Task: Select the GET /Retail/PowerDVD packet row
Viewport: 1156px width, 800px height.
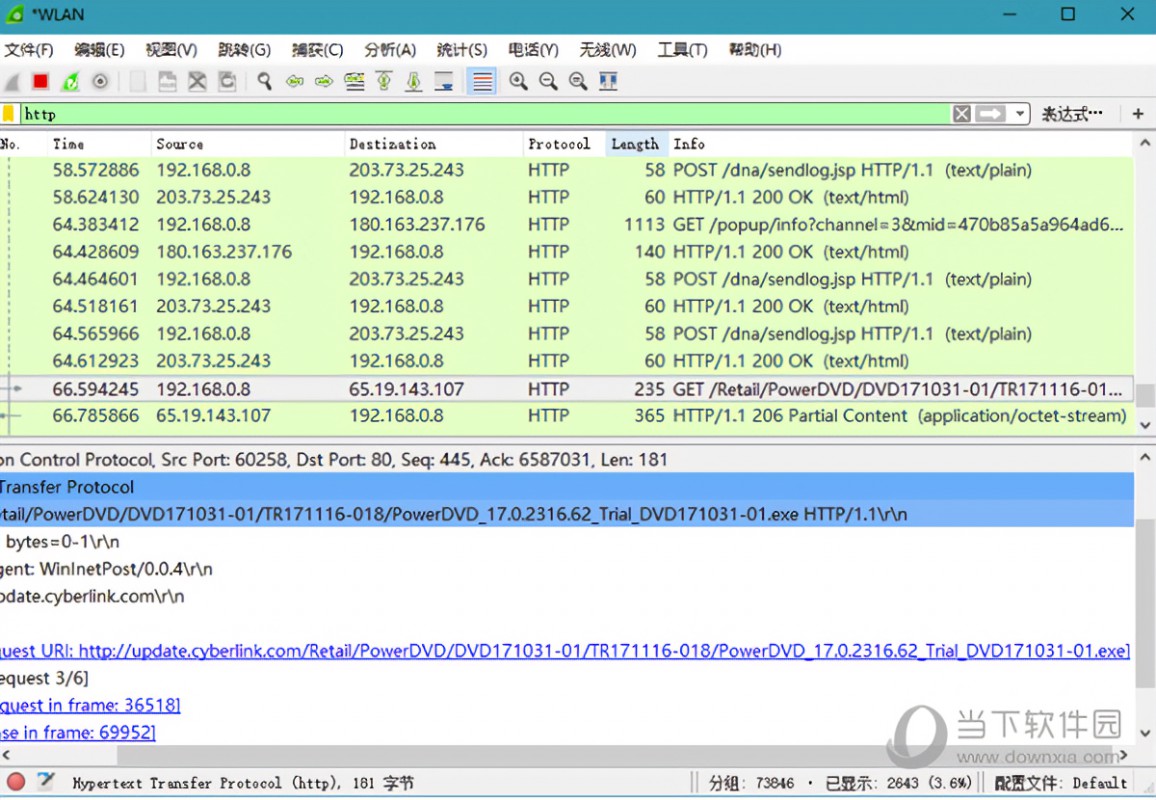Action: 566,389
